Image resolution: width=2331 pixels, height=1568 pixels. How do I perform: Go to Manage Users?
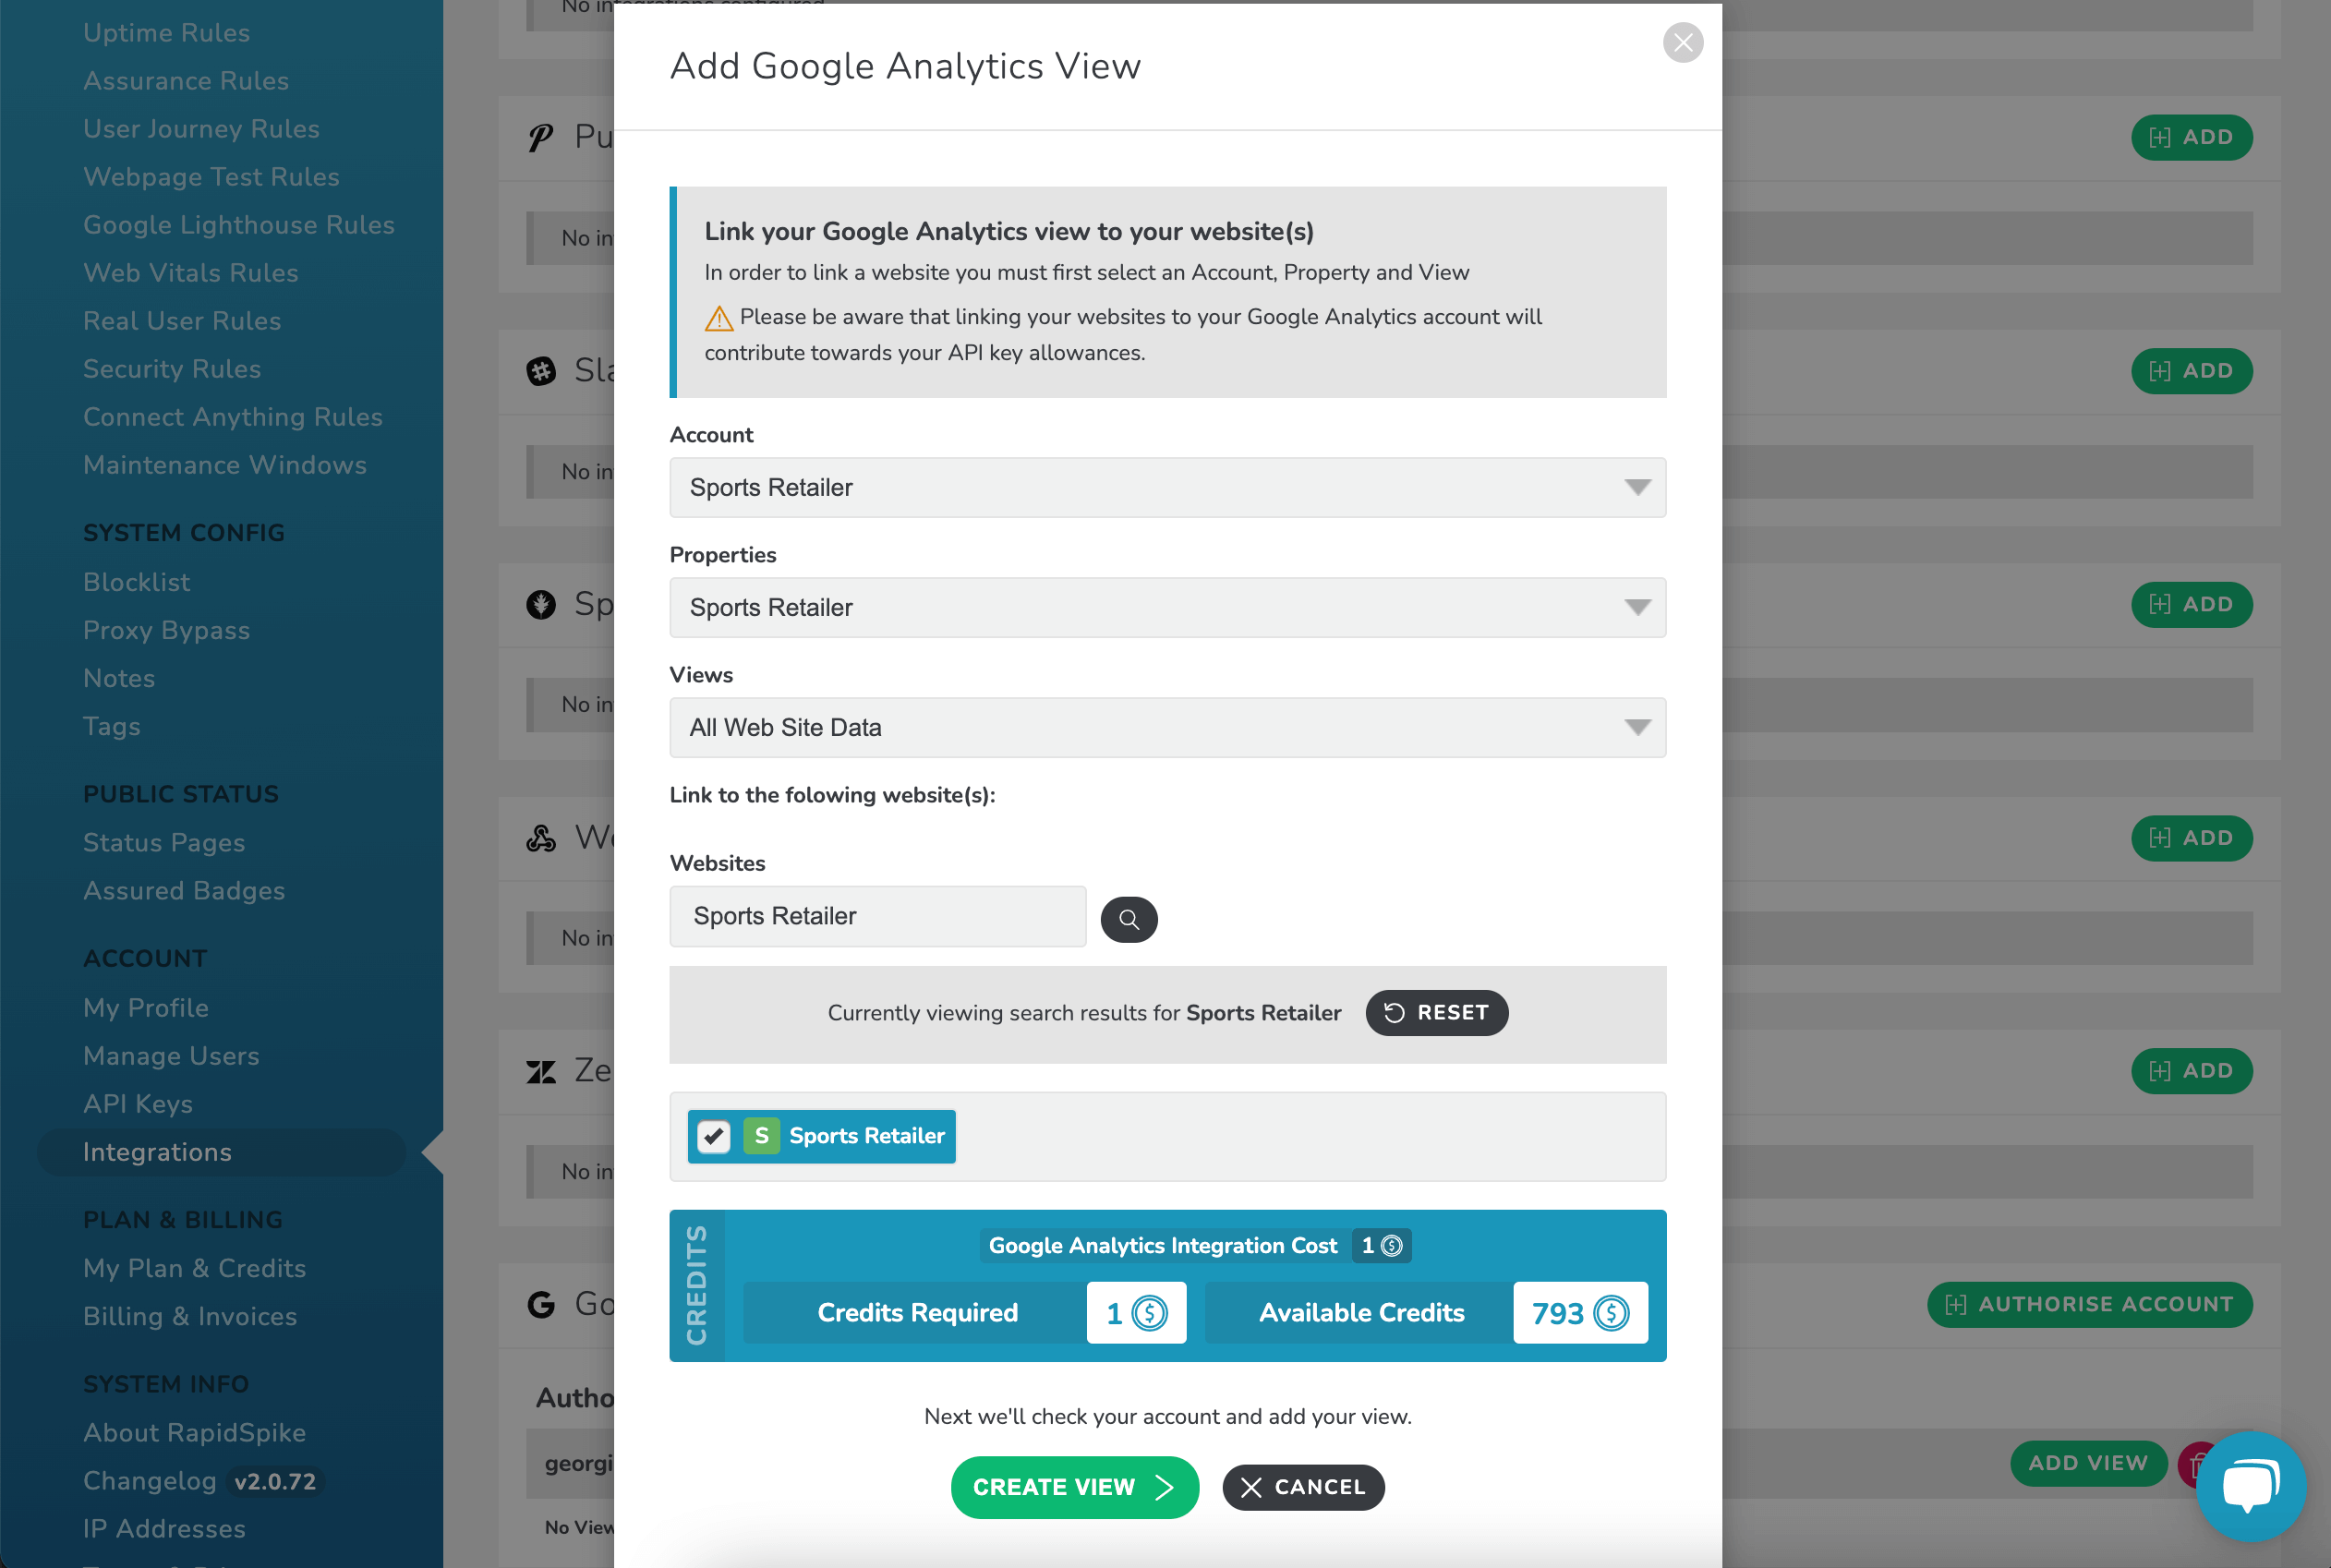click(171, 1055)
